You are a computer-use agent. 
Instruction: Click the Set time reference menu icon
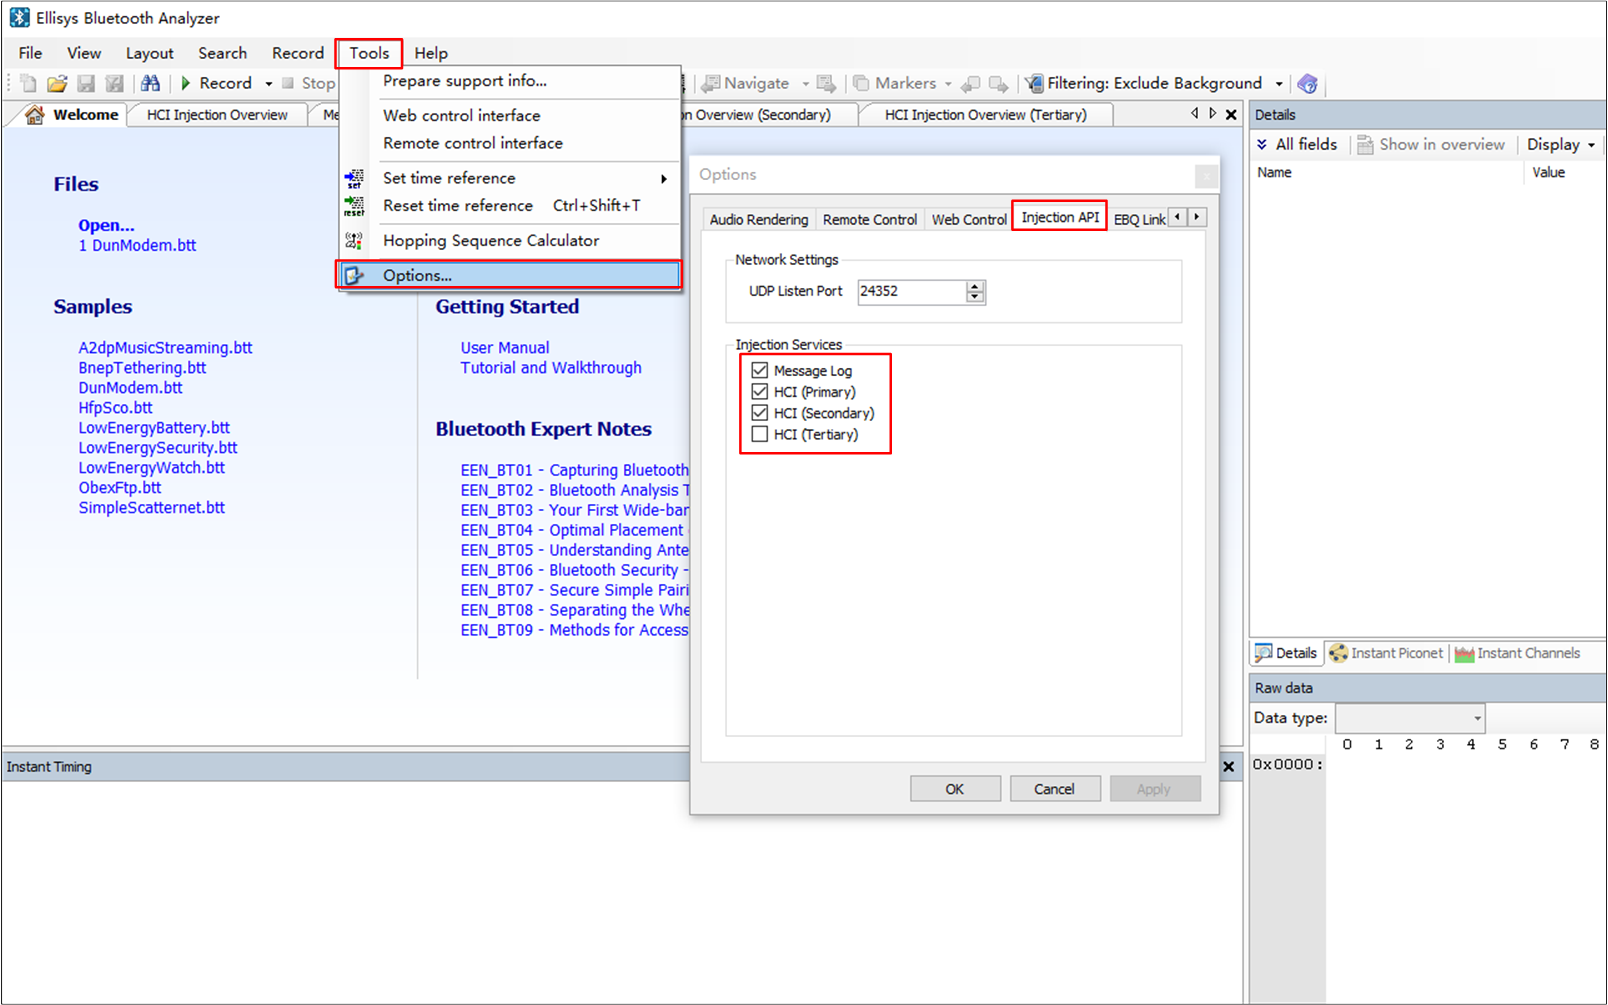point(354,179)
